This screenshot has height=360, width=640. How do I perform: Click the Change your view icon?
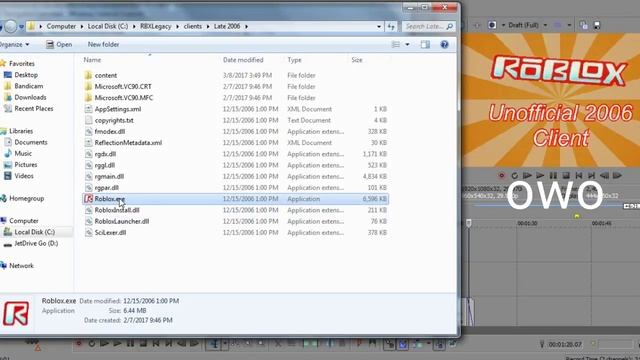(x=396, y=44)
